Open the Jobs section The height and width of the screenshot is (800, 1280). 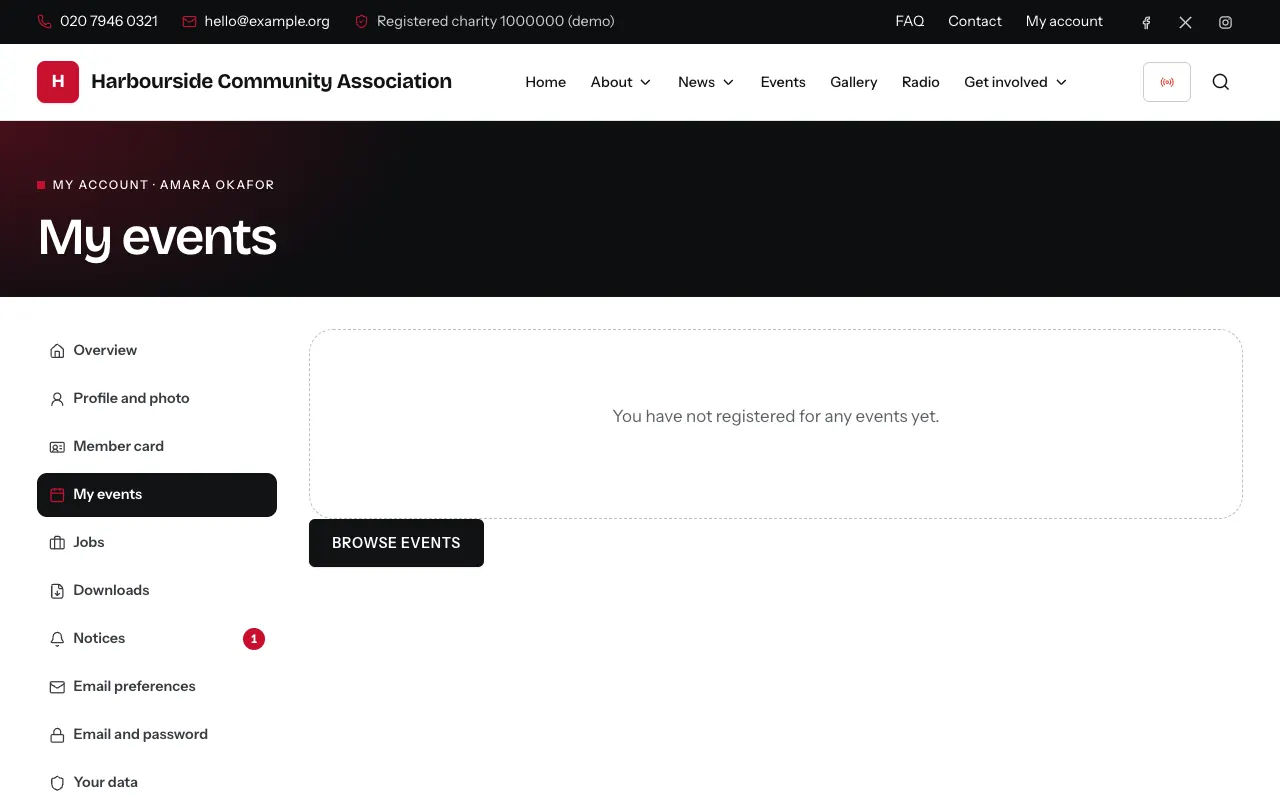(157, 543)
